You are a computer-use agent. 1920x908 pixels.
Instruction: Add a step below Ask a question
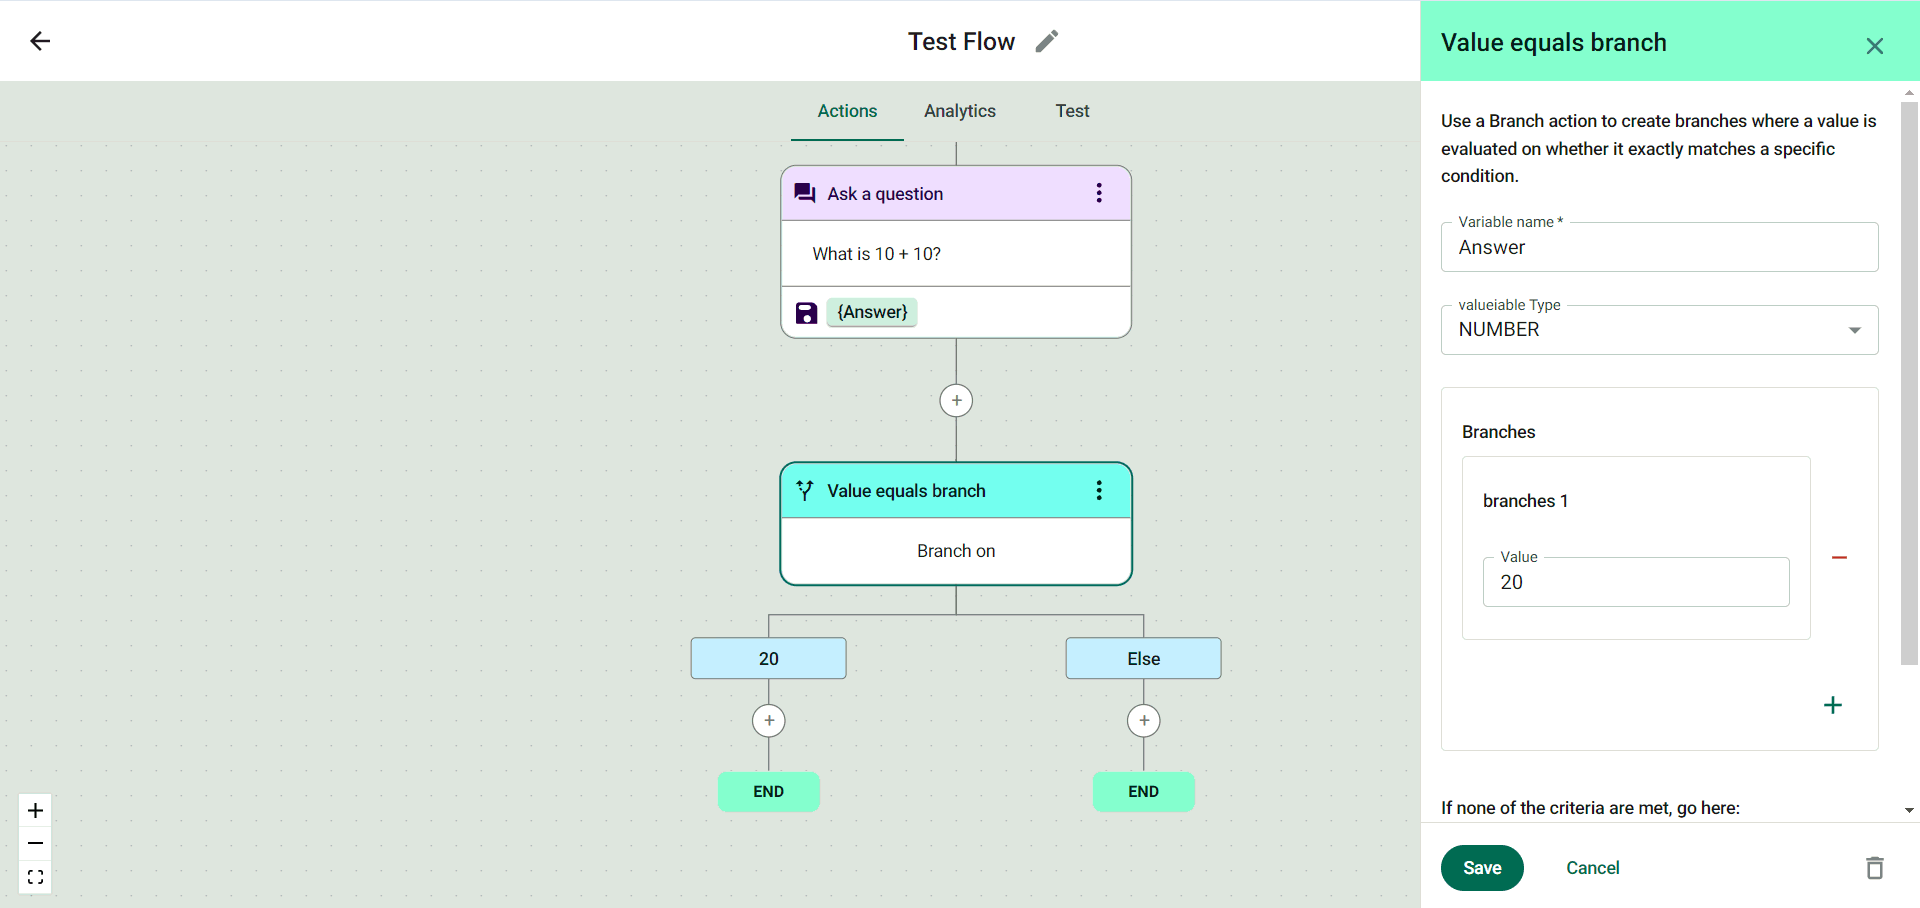pos(956,401)
